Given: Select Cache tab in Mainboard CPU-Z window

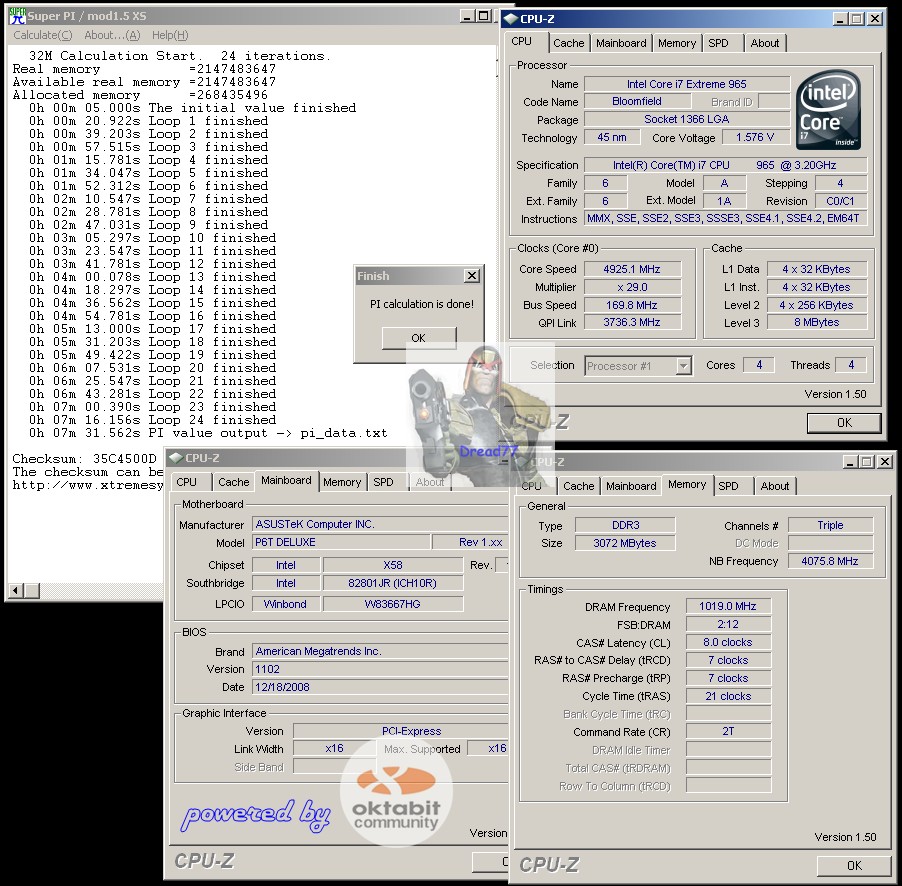Looking at the screenshot, I should [x=234, y=482].
